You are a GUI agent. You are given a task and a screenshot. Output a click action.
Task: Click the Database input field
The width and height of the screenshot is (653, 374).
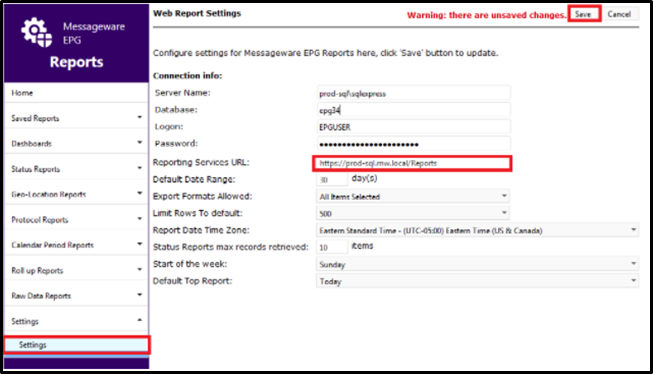point(413,110)
